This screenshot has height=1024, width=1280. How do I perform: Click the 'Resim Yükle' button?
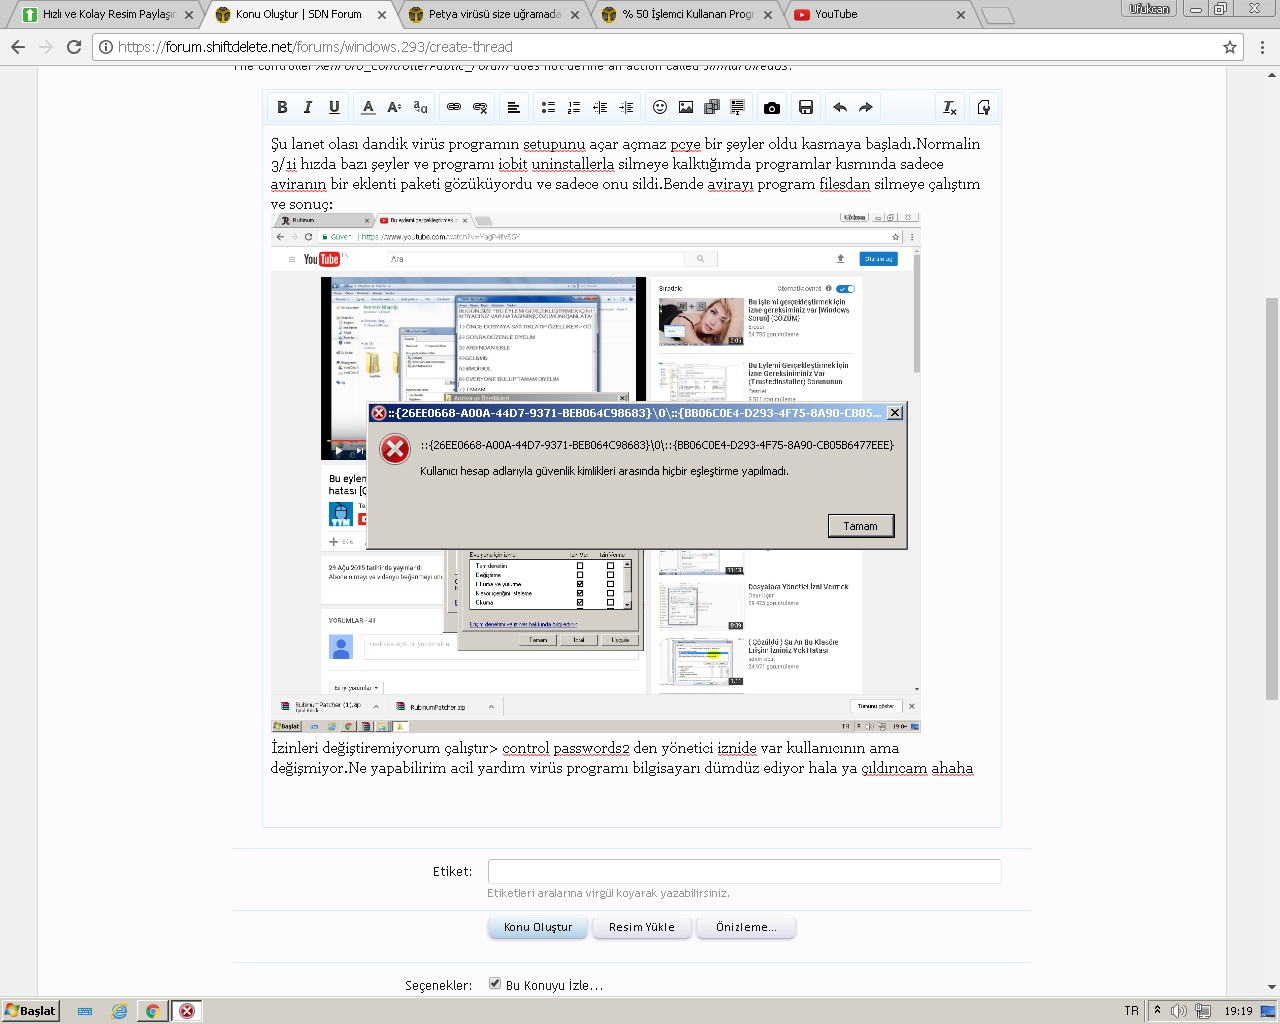click(642, 927)
